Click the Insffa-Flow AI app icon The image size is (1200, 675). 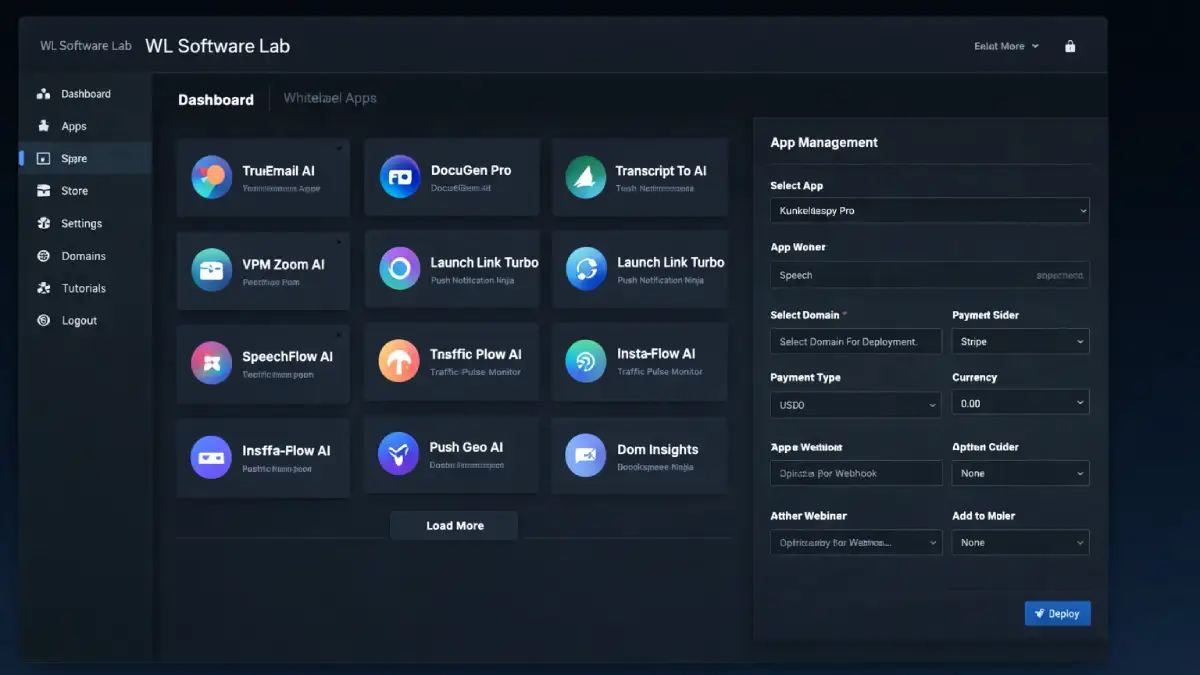click(211, 457)
